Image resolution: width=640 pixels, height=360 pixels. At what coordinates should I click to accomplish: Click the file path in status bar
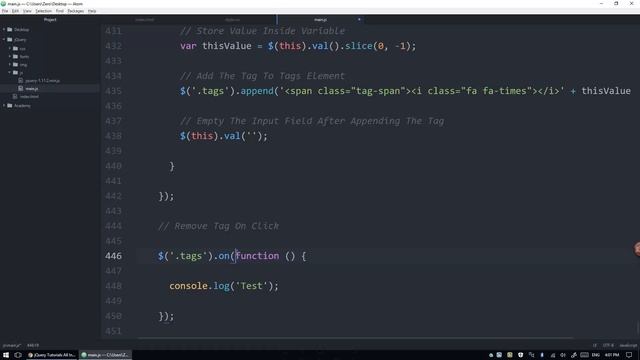point(11,345)
